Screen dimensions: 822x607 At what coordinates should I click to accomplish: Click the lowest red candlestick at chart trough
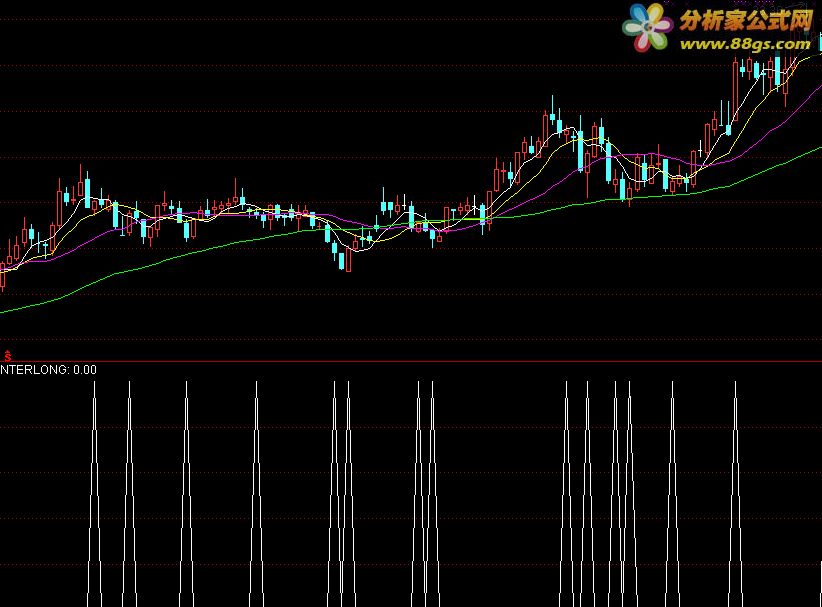click(349, 258)
